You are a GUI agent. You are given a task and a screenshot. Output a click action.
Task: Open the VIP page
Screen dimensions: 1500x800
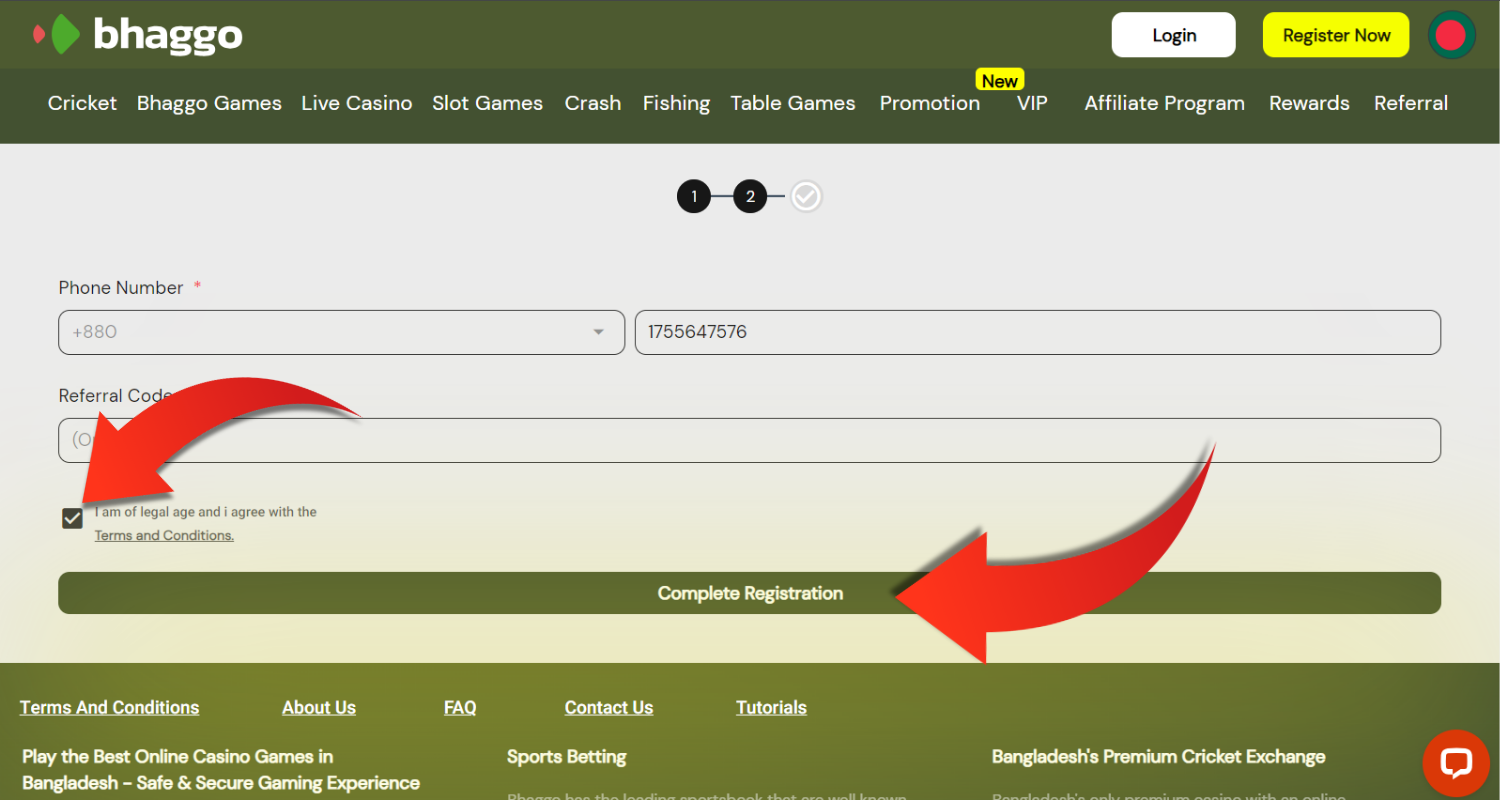tap(1032, 103)
